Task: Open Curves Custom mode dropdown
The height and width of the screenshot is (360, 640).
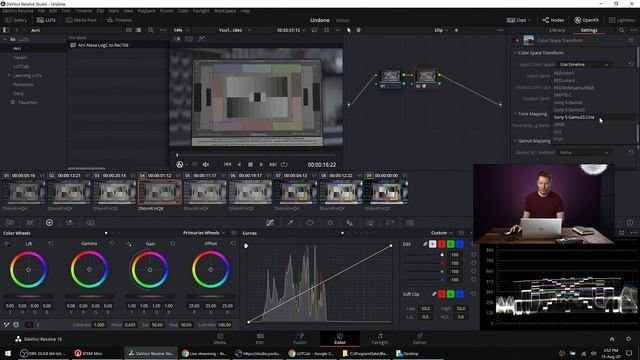Action: (442, 233)
